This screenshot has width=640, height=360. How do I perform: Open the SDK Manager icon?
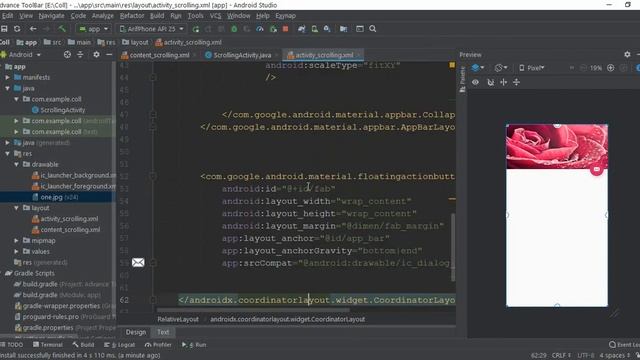pos(327,29)
